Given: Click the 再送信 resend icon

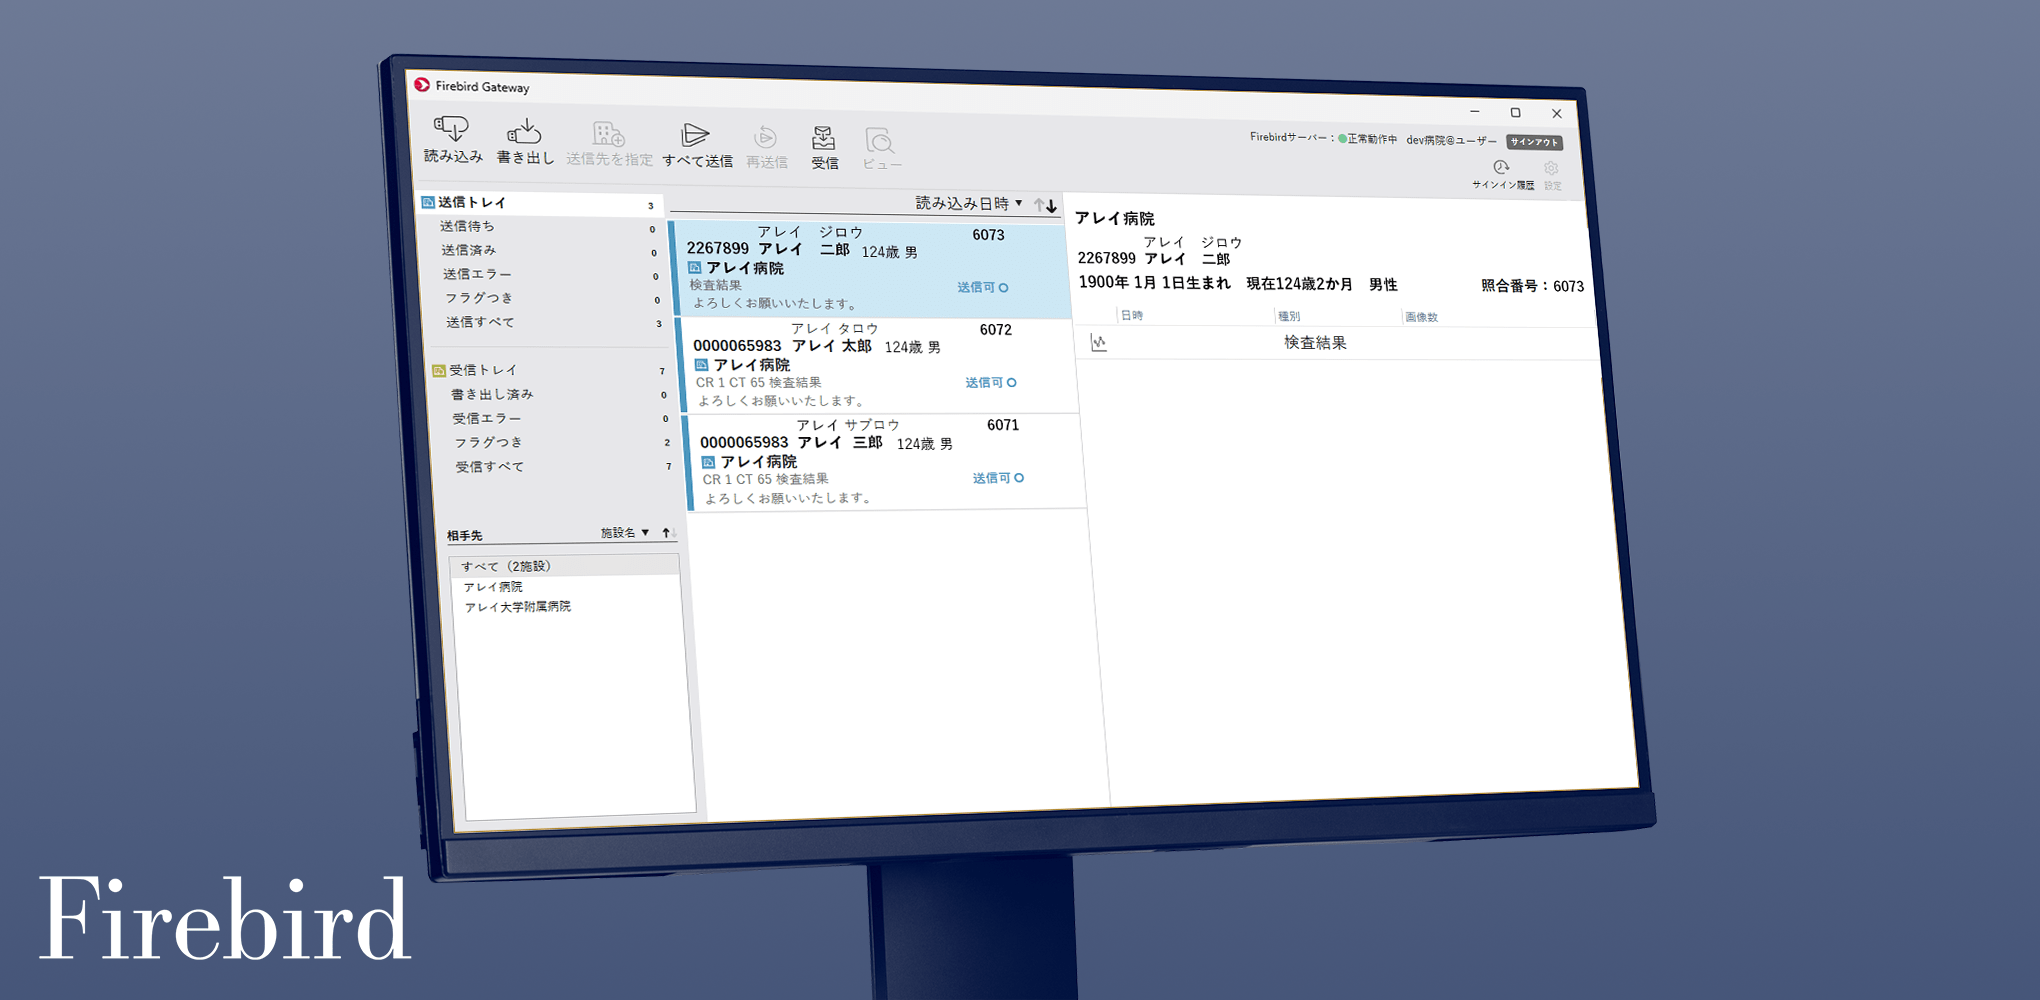Looking at the screenshot, I should 765,138.
